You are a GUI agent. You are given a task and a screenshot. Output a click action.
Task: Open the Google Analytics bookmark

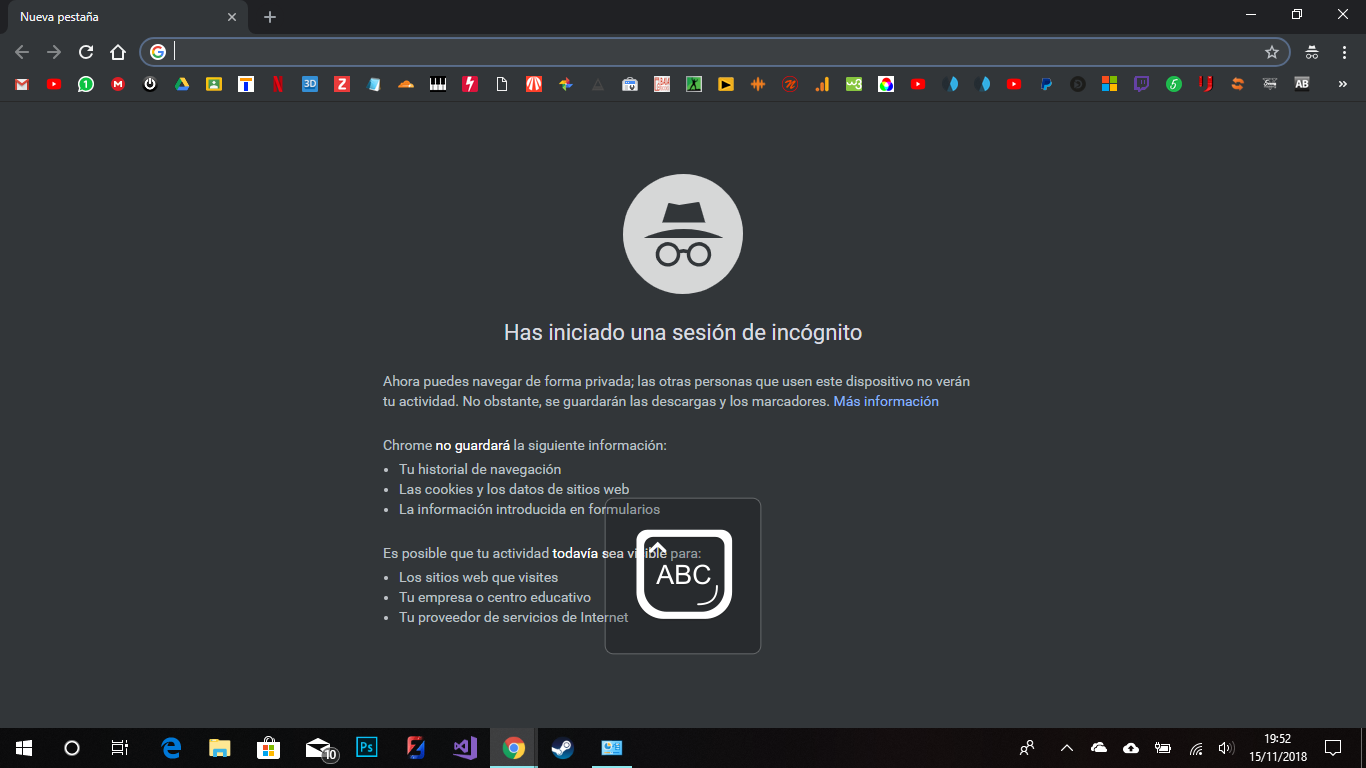822,85
